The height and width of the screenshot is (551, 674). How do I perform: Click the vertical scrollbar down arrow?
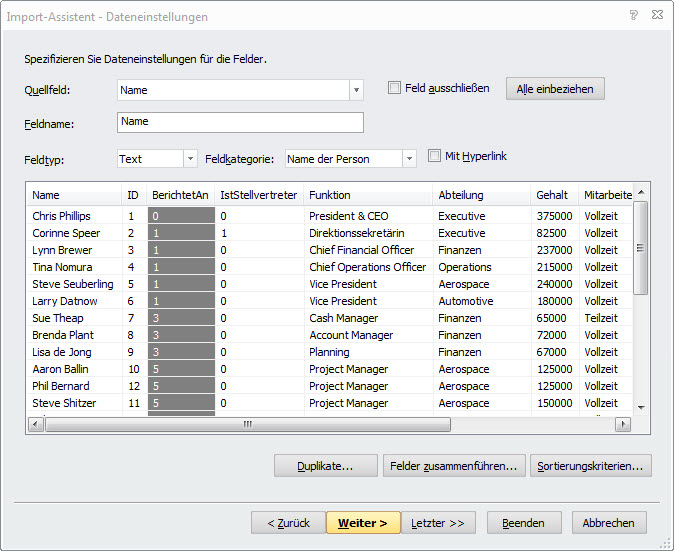point(641,407)
